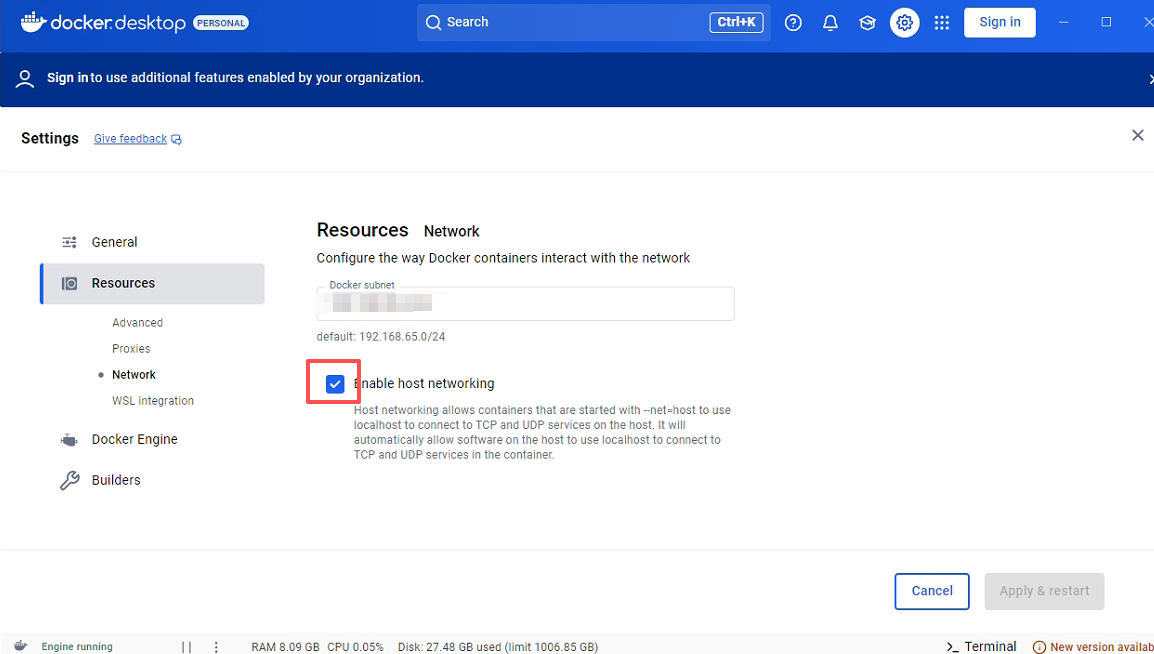This screenshot has height=654, width=1154.
Task: Open the help question mark icon
Action: click(793, 22)
